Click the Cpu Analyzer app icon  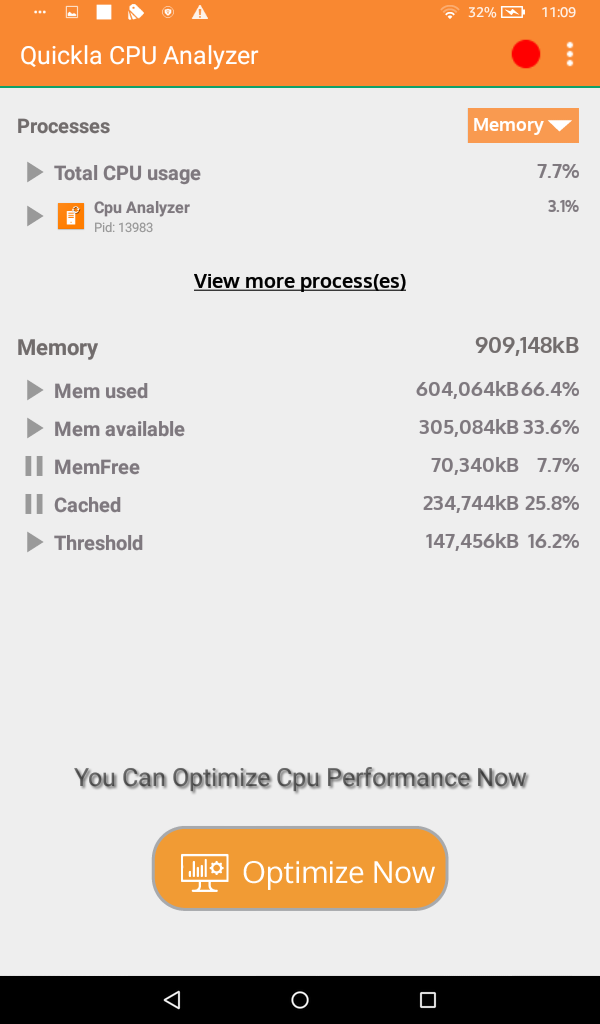click(70, 215)
